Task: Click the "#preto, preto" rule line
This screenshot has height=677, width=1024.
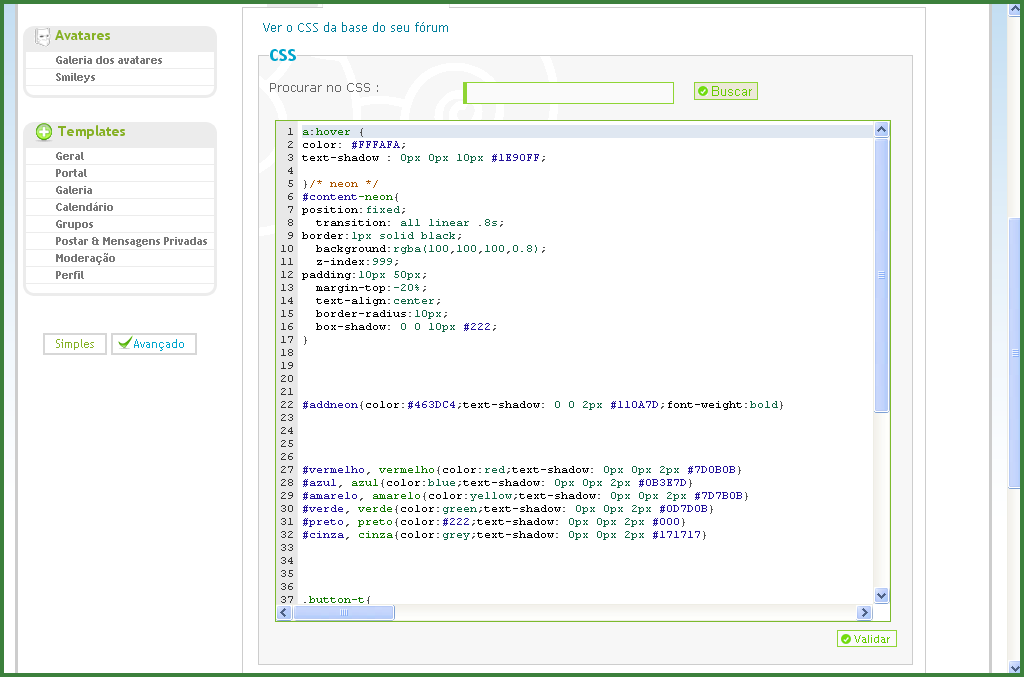Action: click(494, 522)
